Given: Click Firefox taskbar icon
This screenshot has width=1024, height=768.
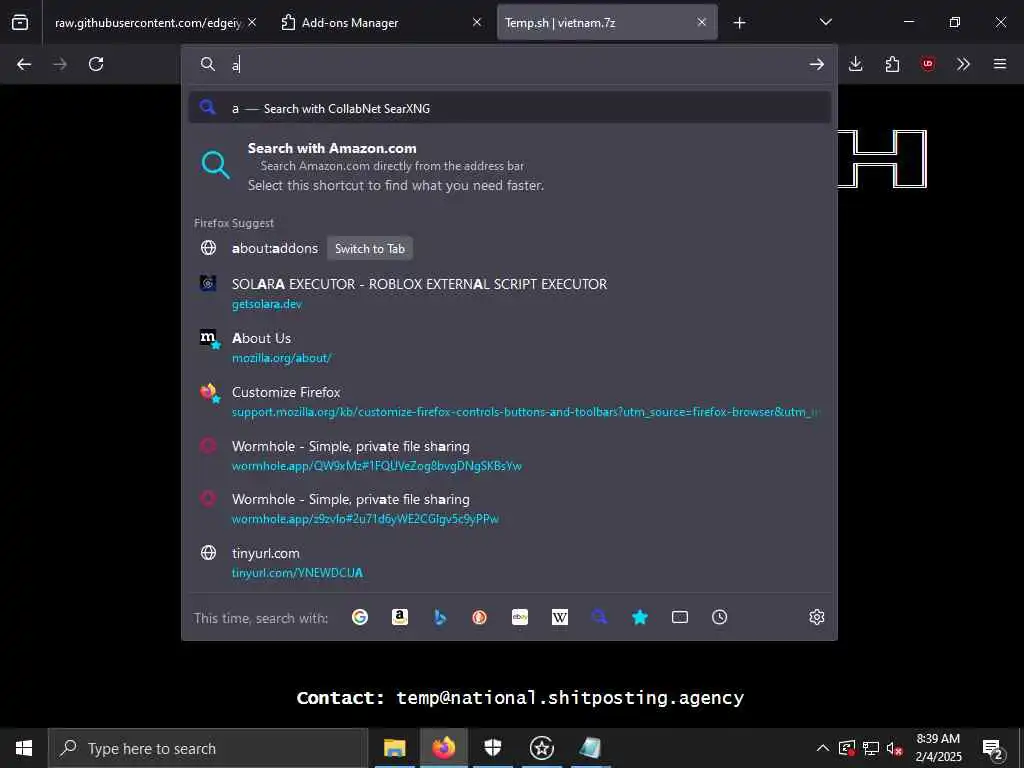Looking at the screenshot, I should (443, 748).
